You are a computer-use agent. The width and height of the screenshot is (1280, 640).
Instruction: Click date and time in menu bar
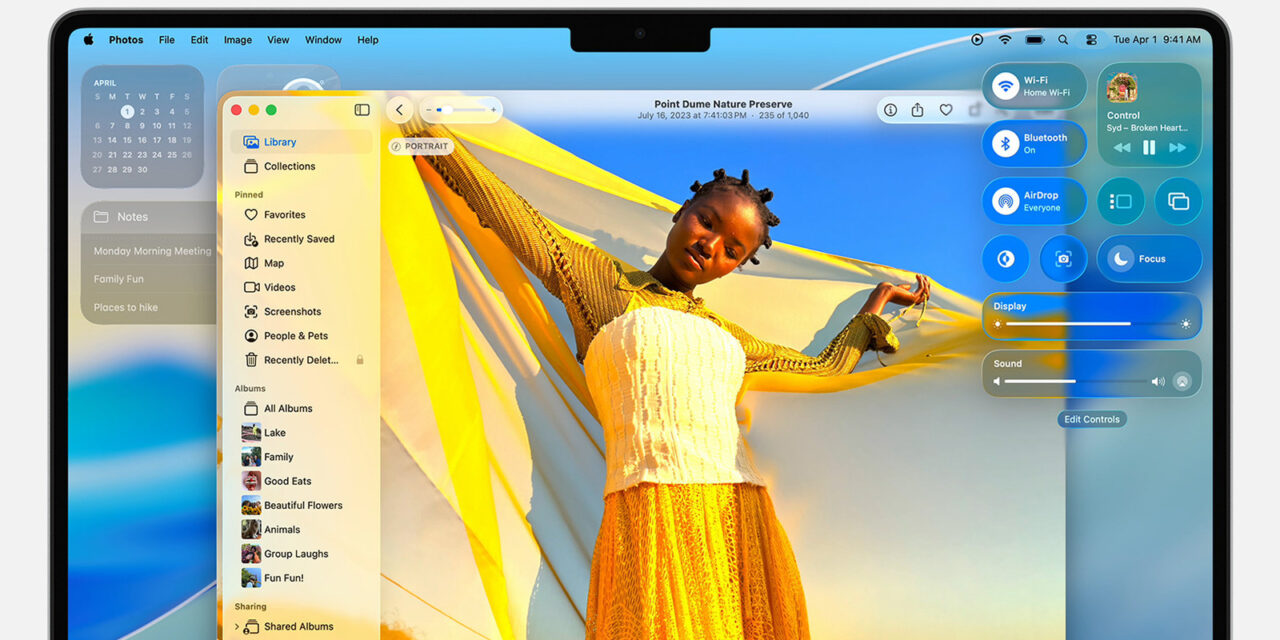(x=1157, y=40)
